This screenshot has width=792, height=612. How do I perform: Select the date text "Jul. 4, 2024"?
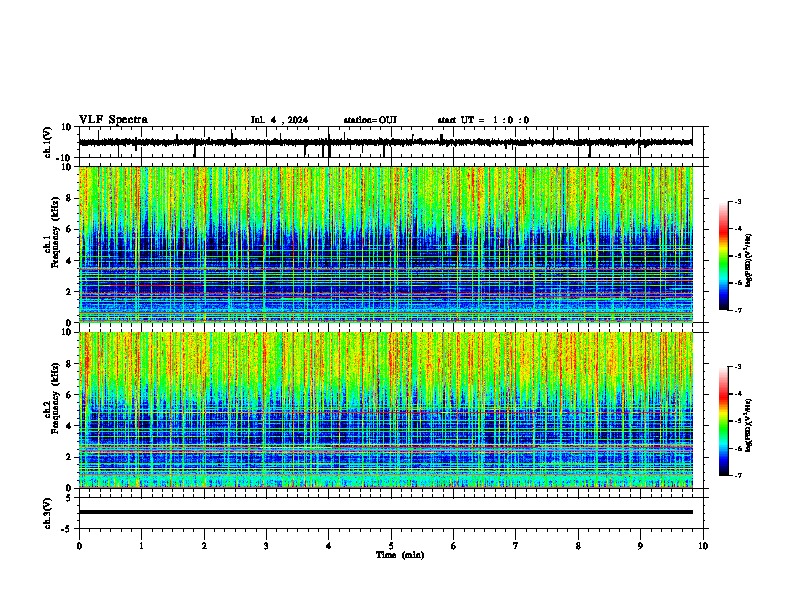[279, 120]
